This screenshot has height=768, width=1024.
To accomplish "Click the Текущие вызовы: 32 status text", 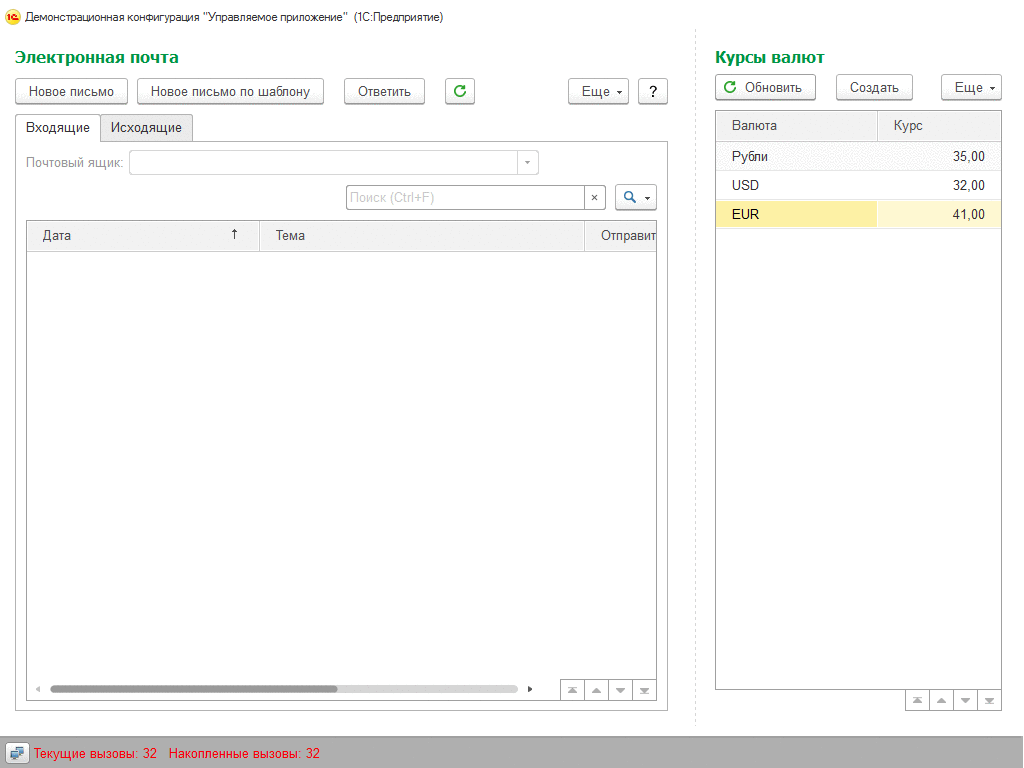I will (x=95, y=754).
